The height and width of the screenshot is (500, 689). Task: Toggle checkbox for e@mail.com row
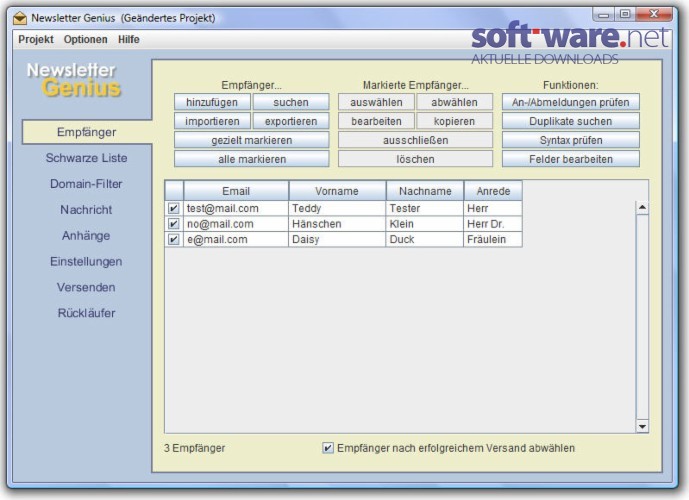point(174,239)
